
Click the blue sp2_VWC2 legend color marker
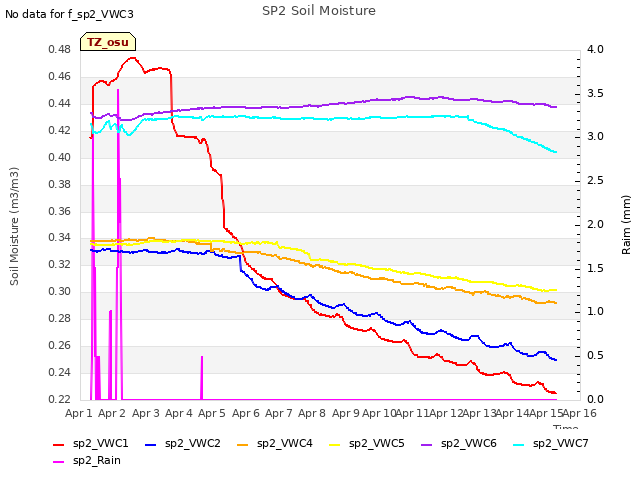pyautogui.click(x=151, y=444)
